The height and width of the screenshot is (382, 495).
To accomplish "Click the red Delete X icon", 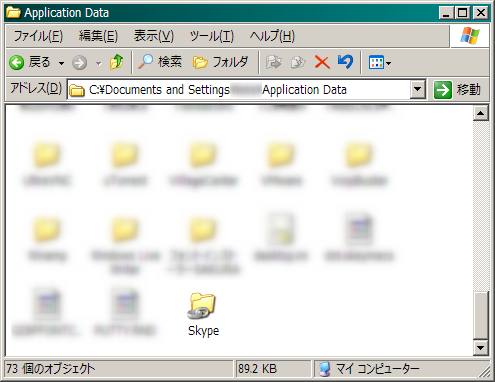I will [322, 62].
